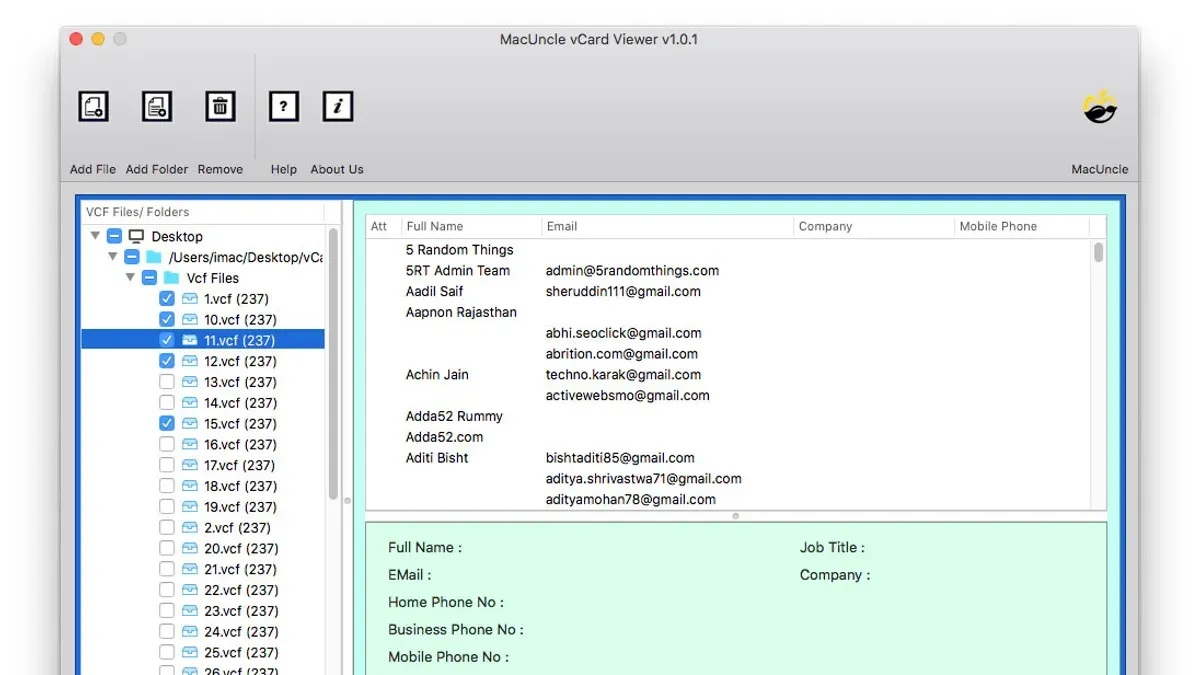Click the About Us label
This screenshot has height=675, width=1200.
click(337, 170)
